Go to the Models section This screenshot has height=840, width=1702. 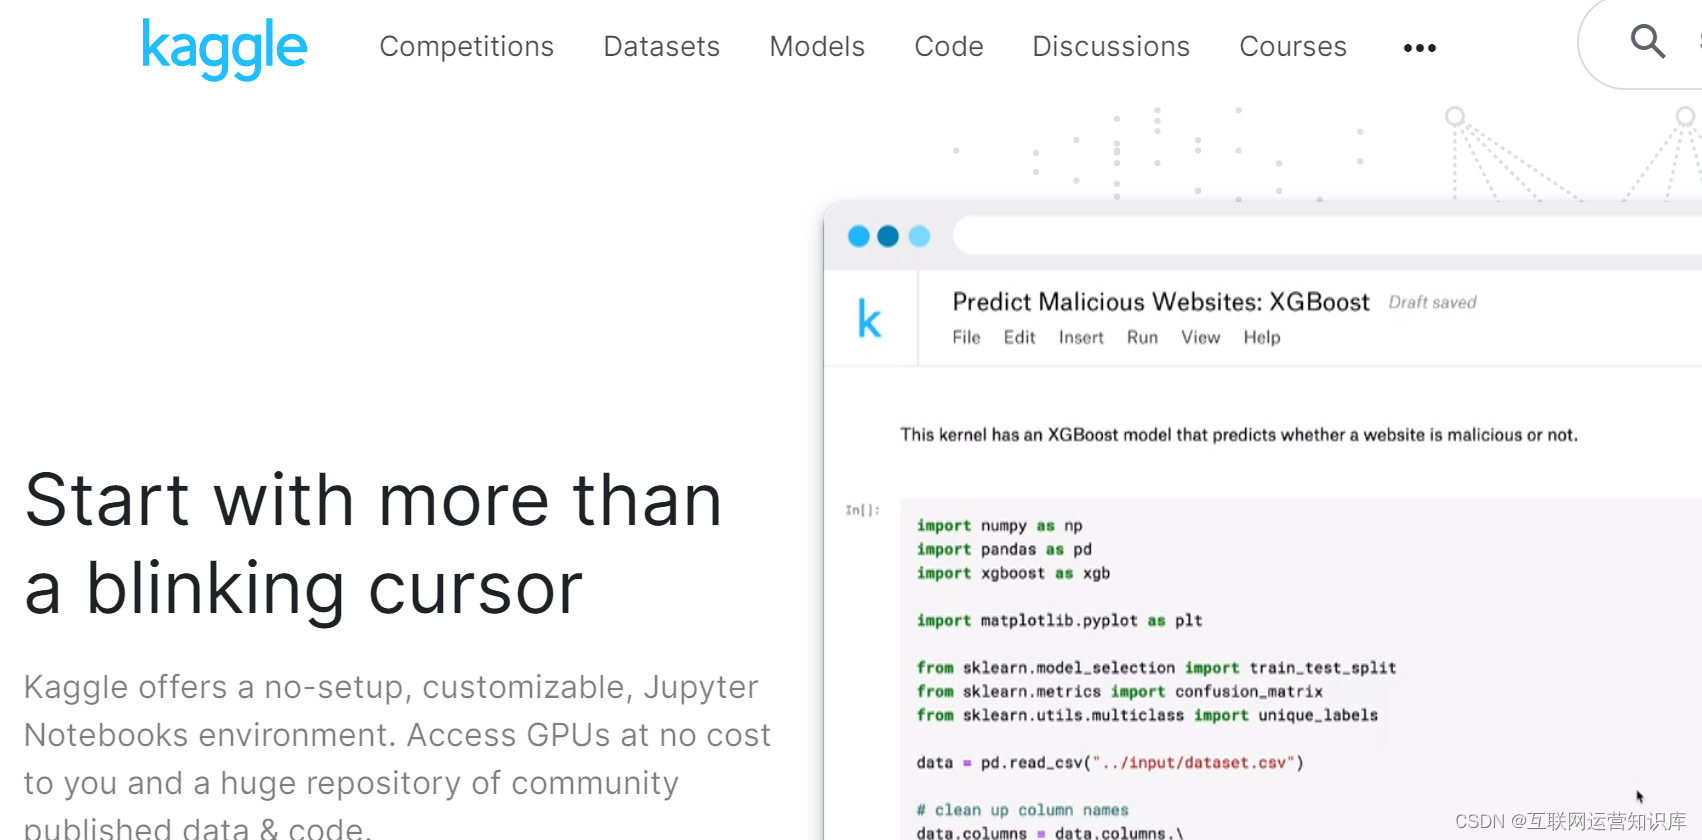[x=817, y=46]
